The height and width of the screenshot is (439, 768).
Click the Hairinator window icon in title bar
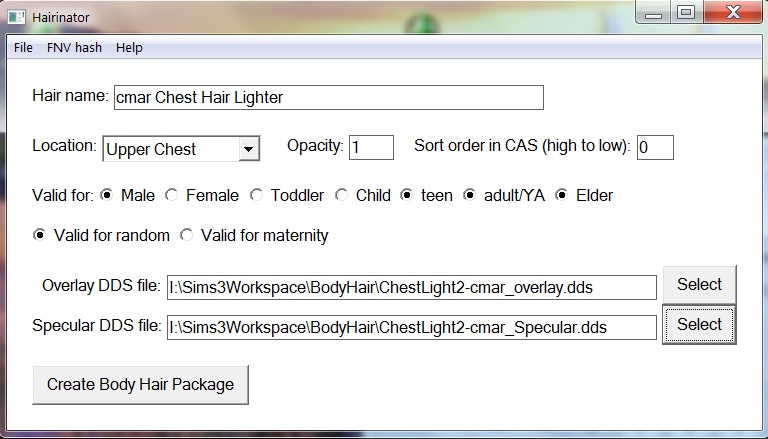(16, 17)
